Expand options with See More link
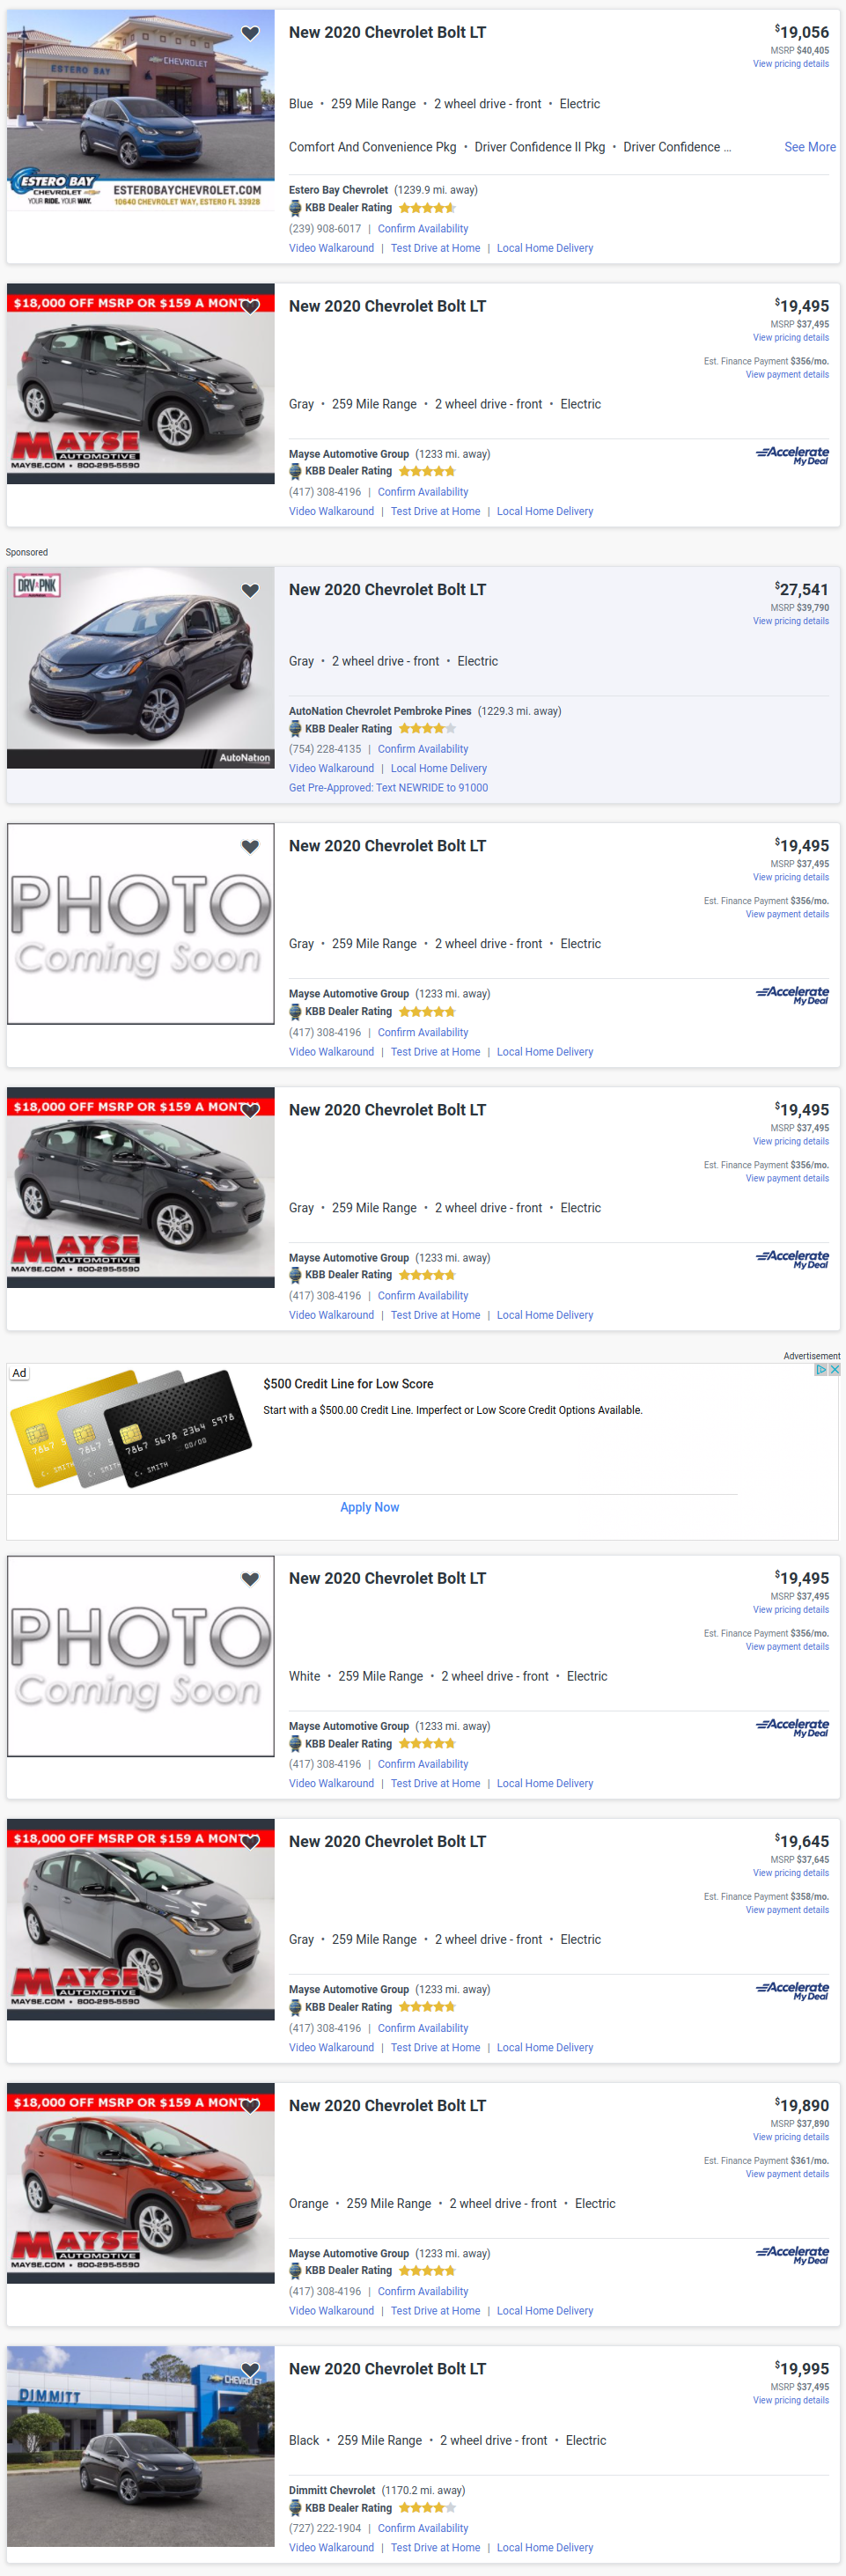 tap(809, 147)
